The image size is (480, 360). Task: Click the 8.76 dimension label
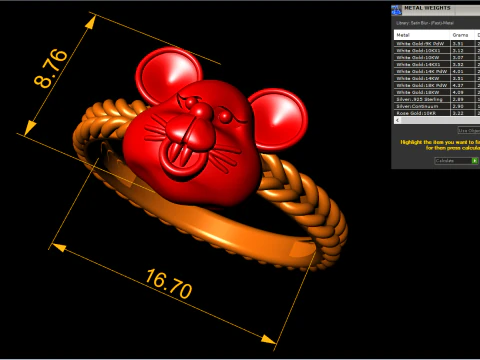[x=50, y=68]
